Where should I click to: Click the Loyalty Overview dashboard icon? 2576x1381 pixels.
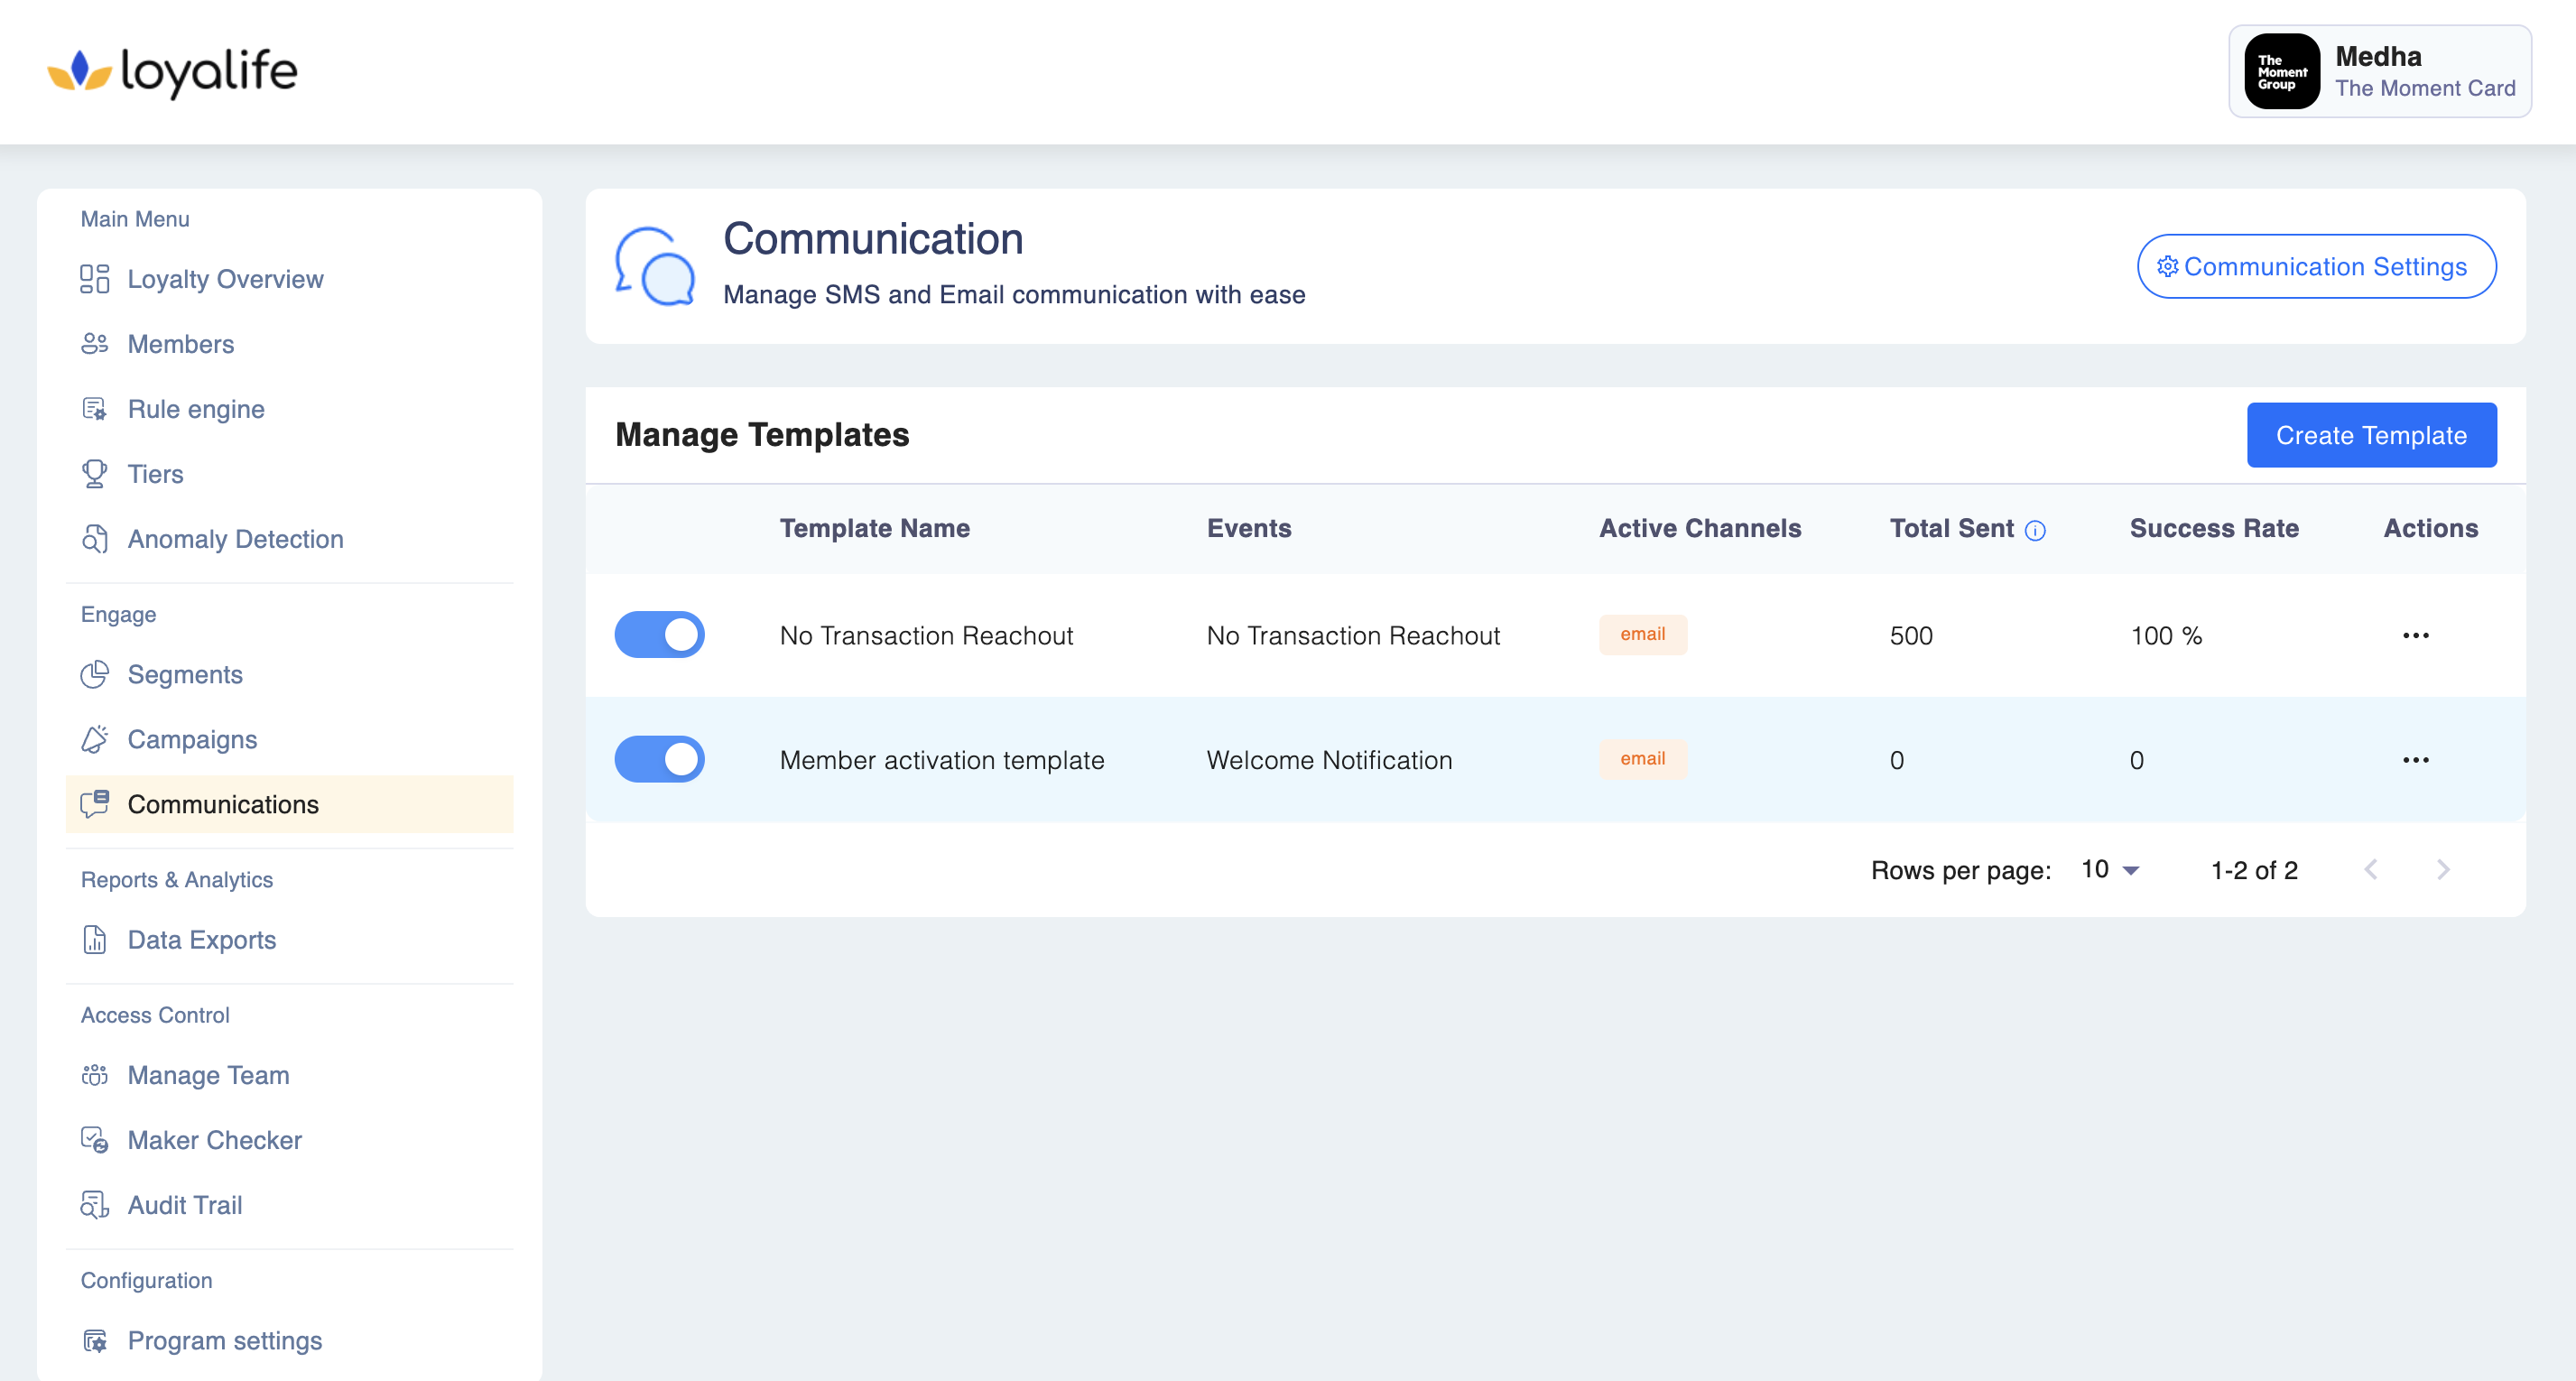tap(94, 279)
